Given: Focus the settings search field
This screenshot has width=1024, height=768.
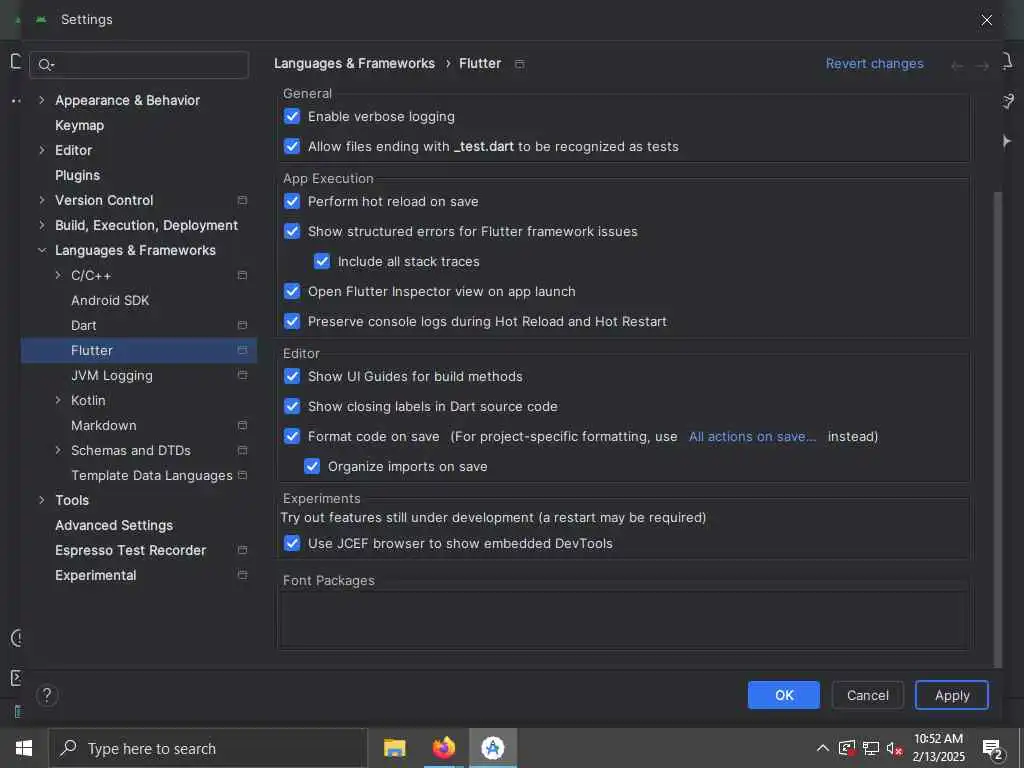Looking at the screenshot, I should click(139, 65).
